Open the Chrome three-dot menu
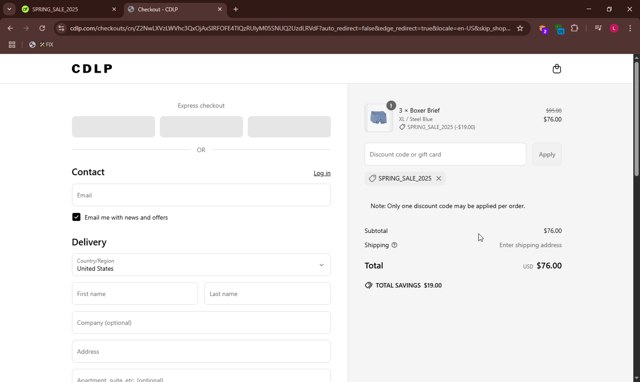Screen dimensions: 640x382 630,28
